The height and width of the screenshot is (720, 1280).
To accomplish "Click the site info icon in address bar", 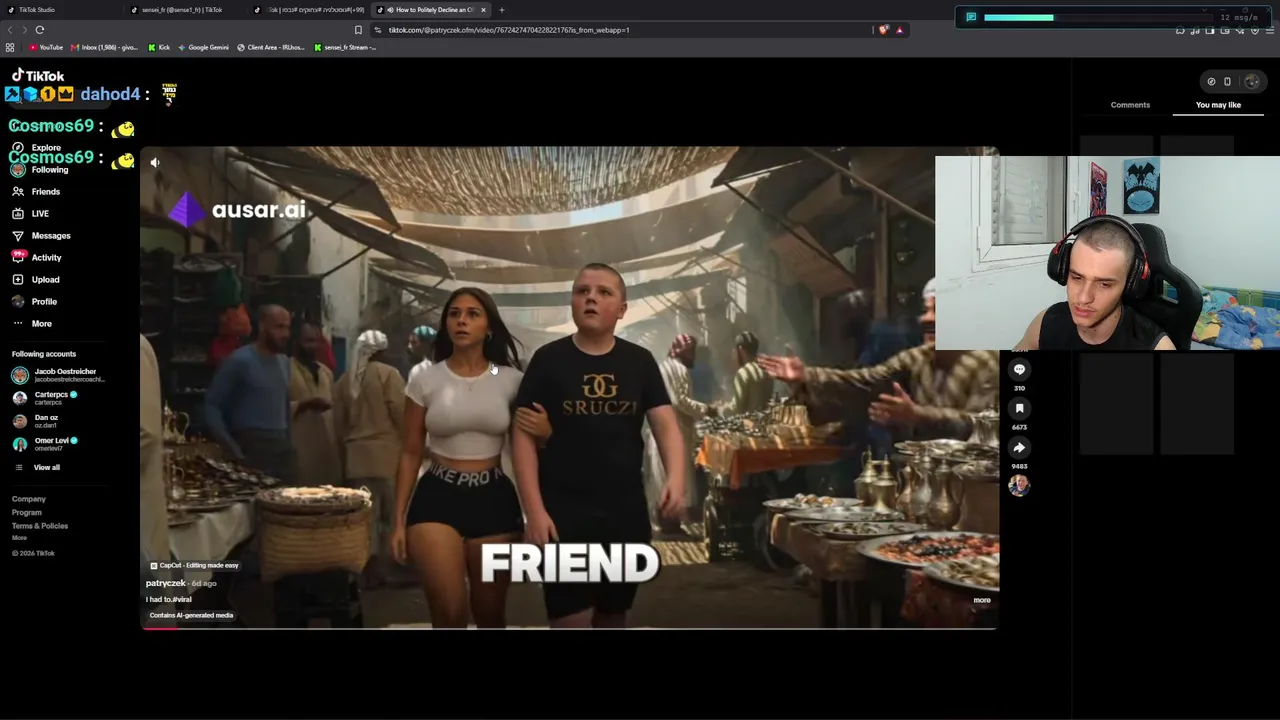I will 378,30.
